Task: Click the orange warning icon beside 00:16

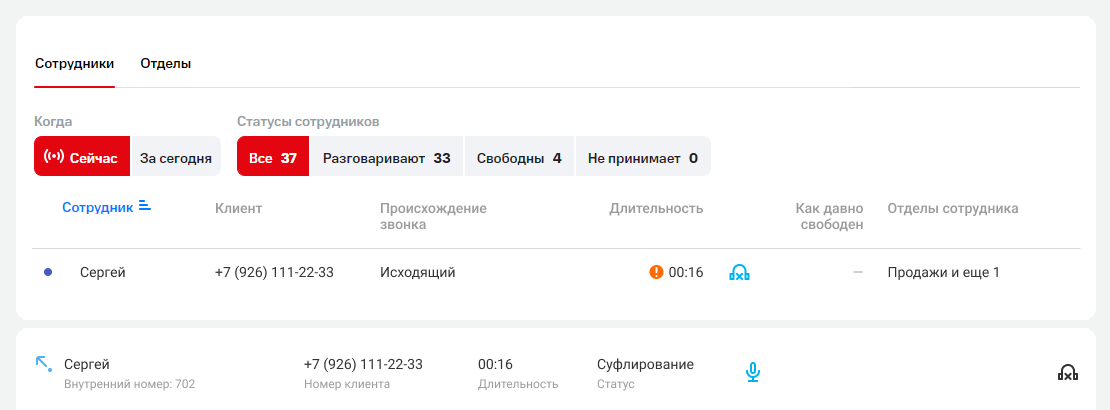Action: 656,272
